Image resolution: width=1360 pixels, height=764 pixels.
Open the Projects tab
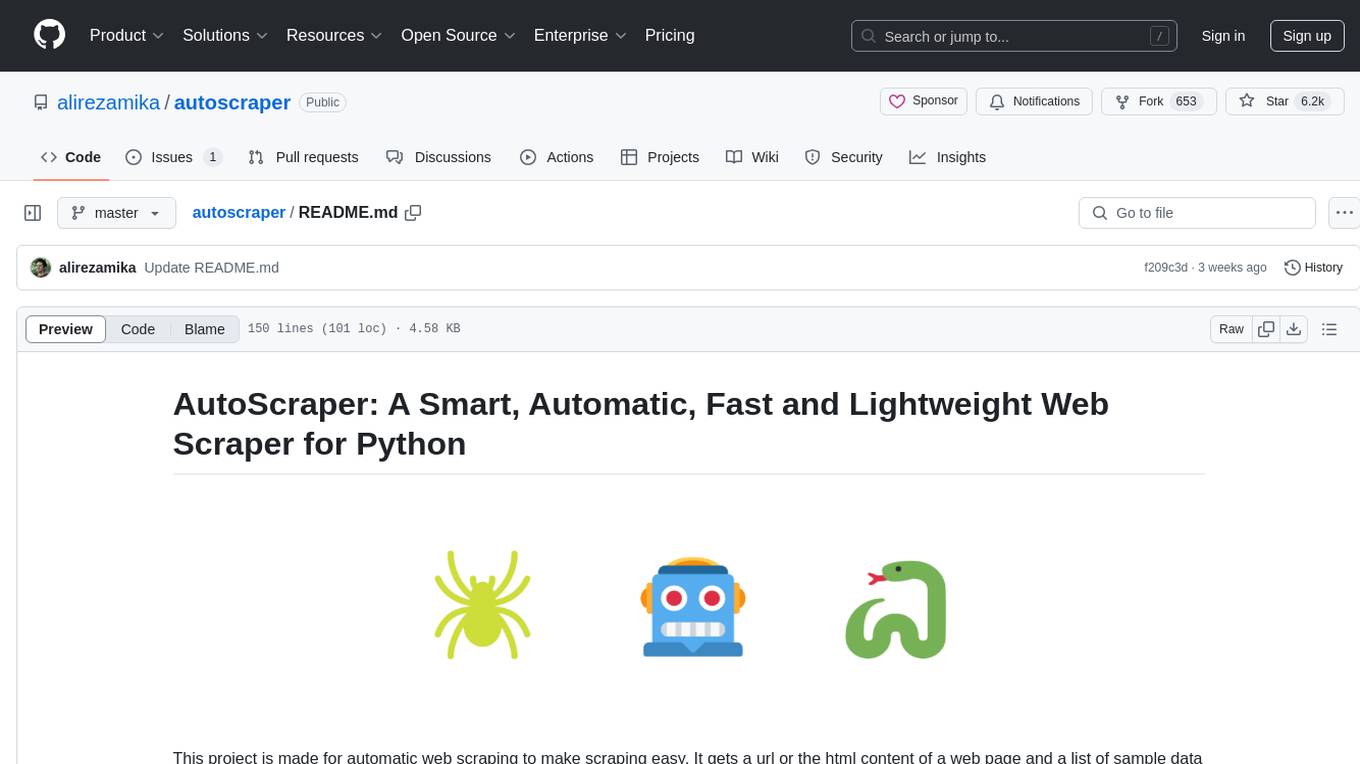660,157
